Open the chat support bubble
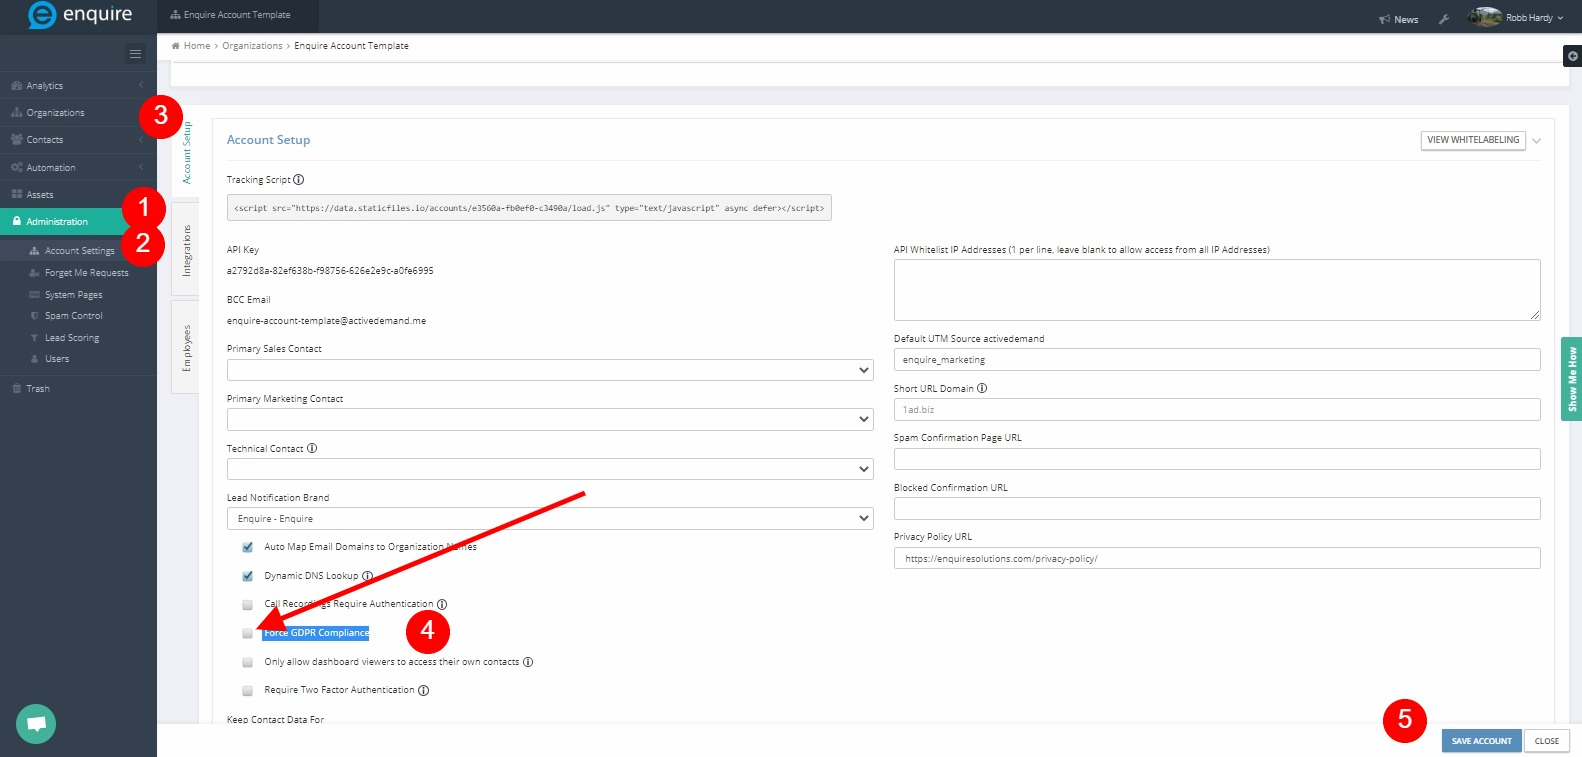Image resolution: width=1582 pixels, height=757 pixels. point(36,724)
